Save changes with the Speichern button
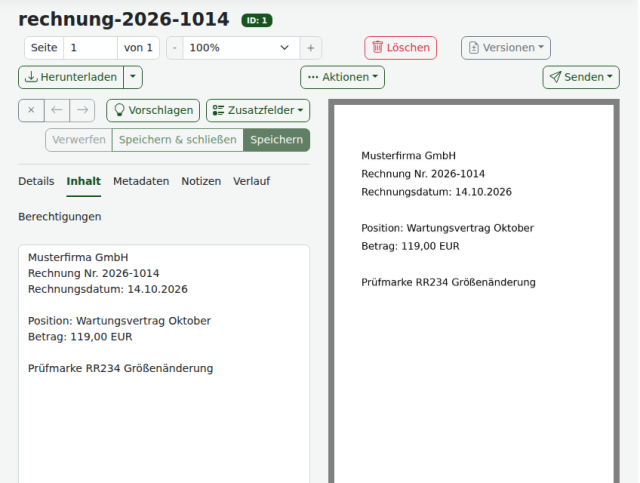This screenshot has width=640, height=483. point(277,140)
